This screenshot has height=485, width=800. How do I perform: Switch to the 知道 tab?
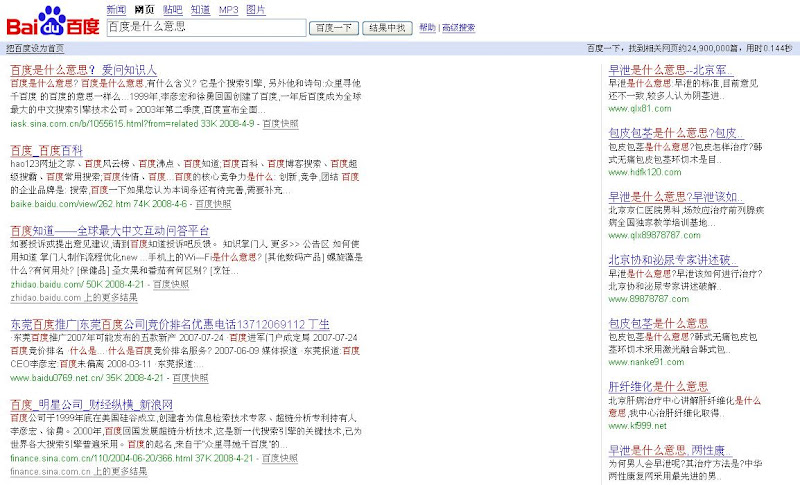pos(201,10)
